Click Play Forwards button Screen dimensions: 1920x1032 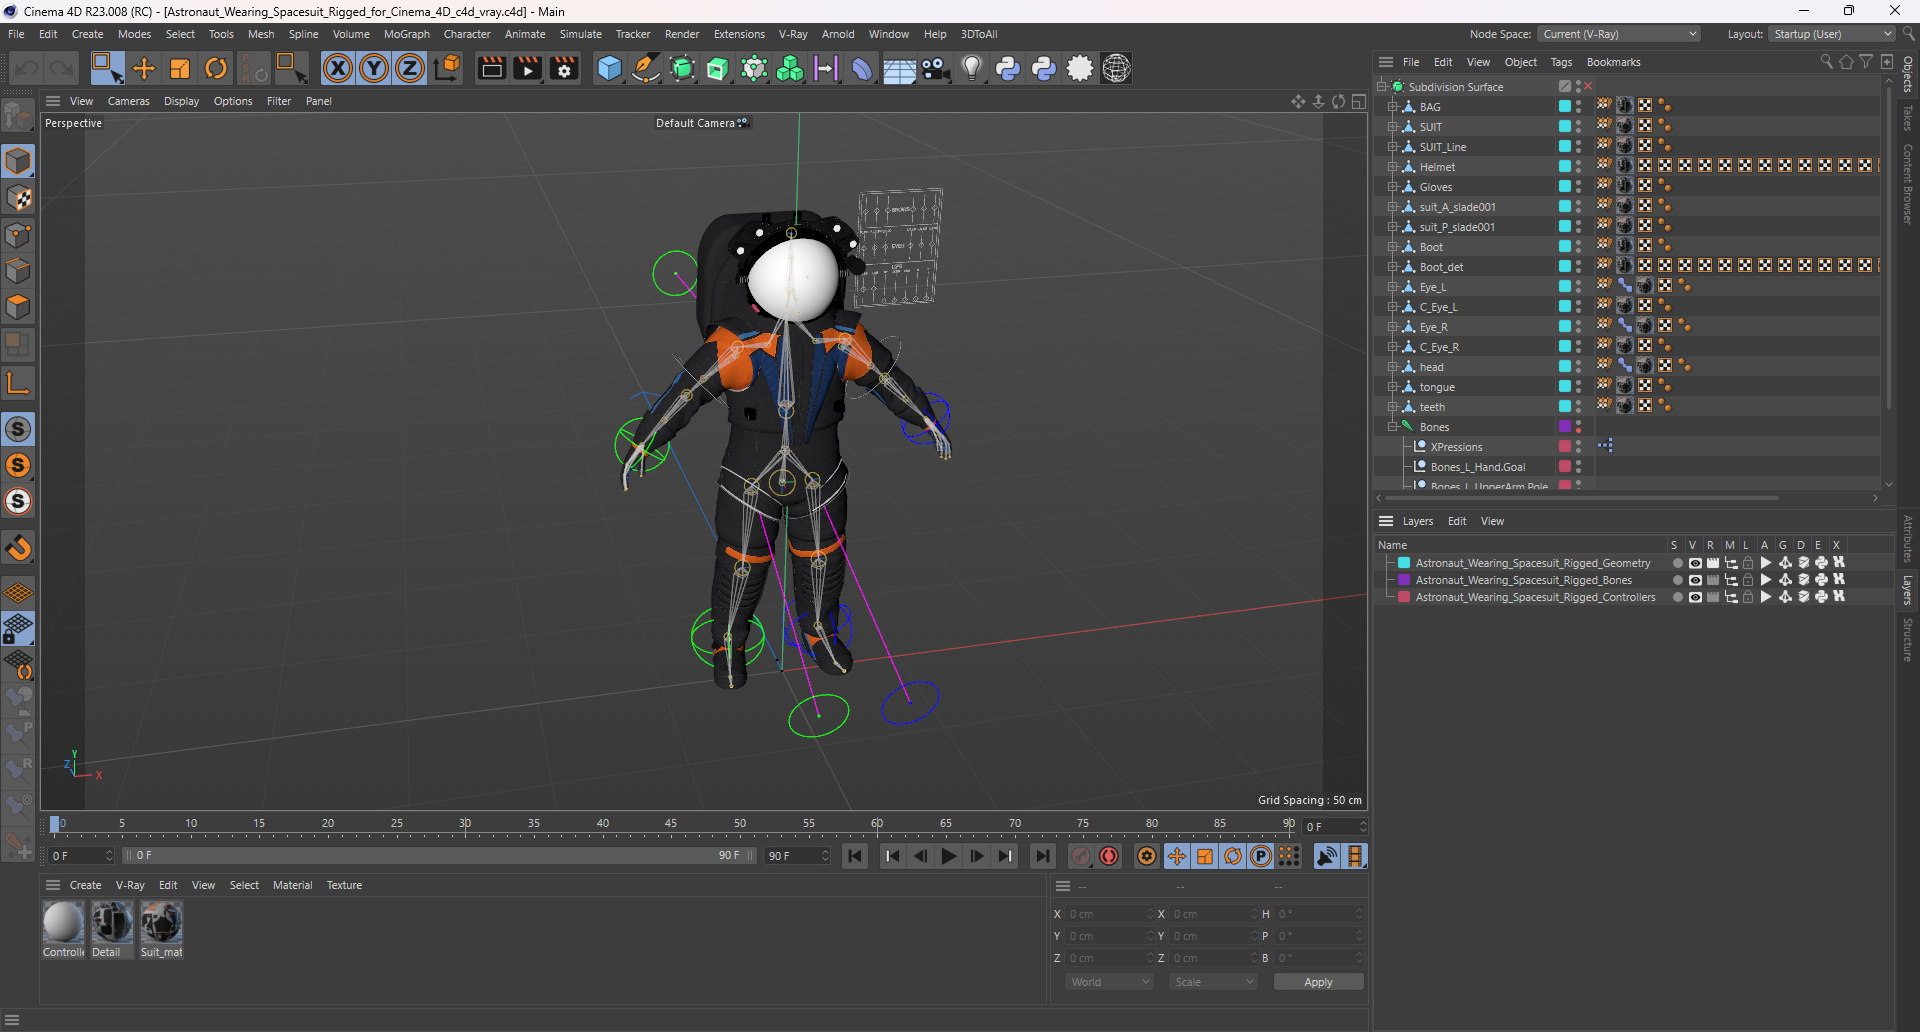[948, 856]
